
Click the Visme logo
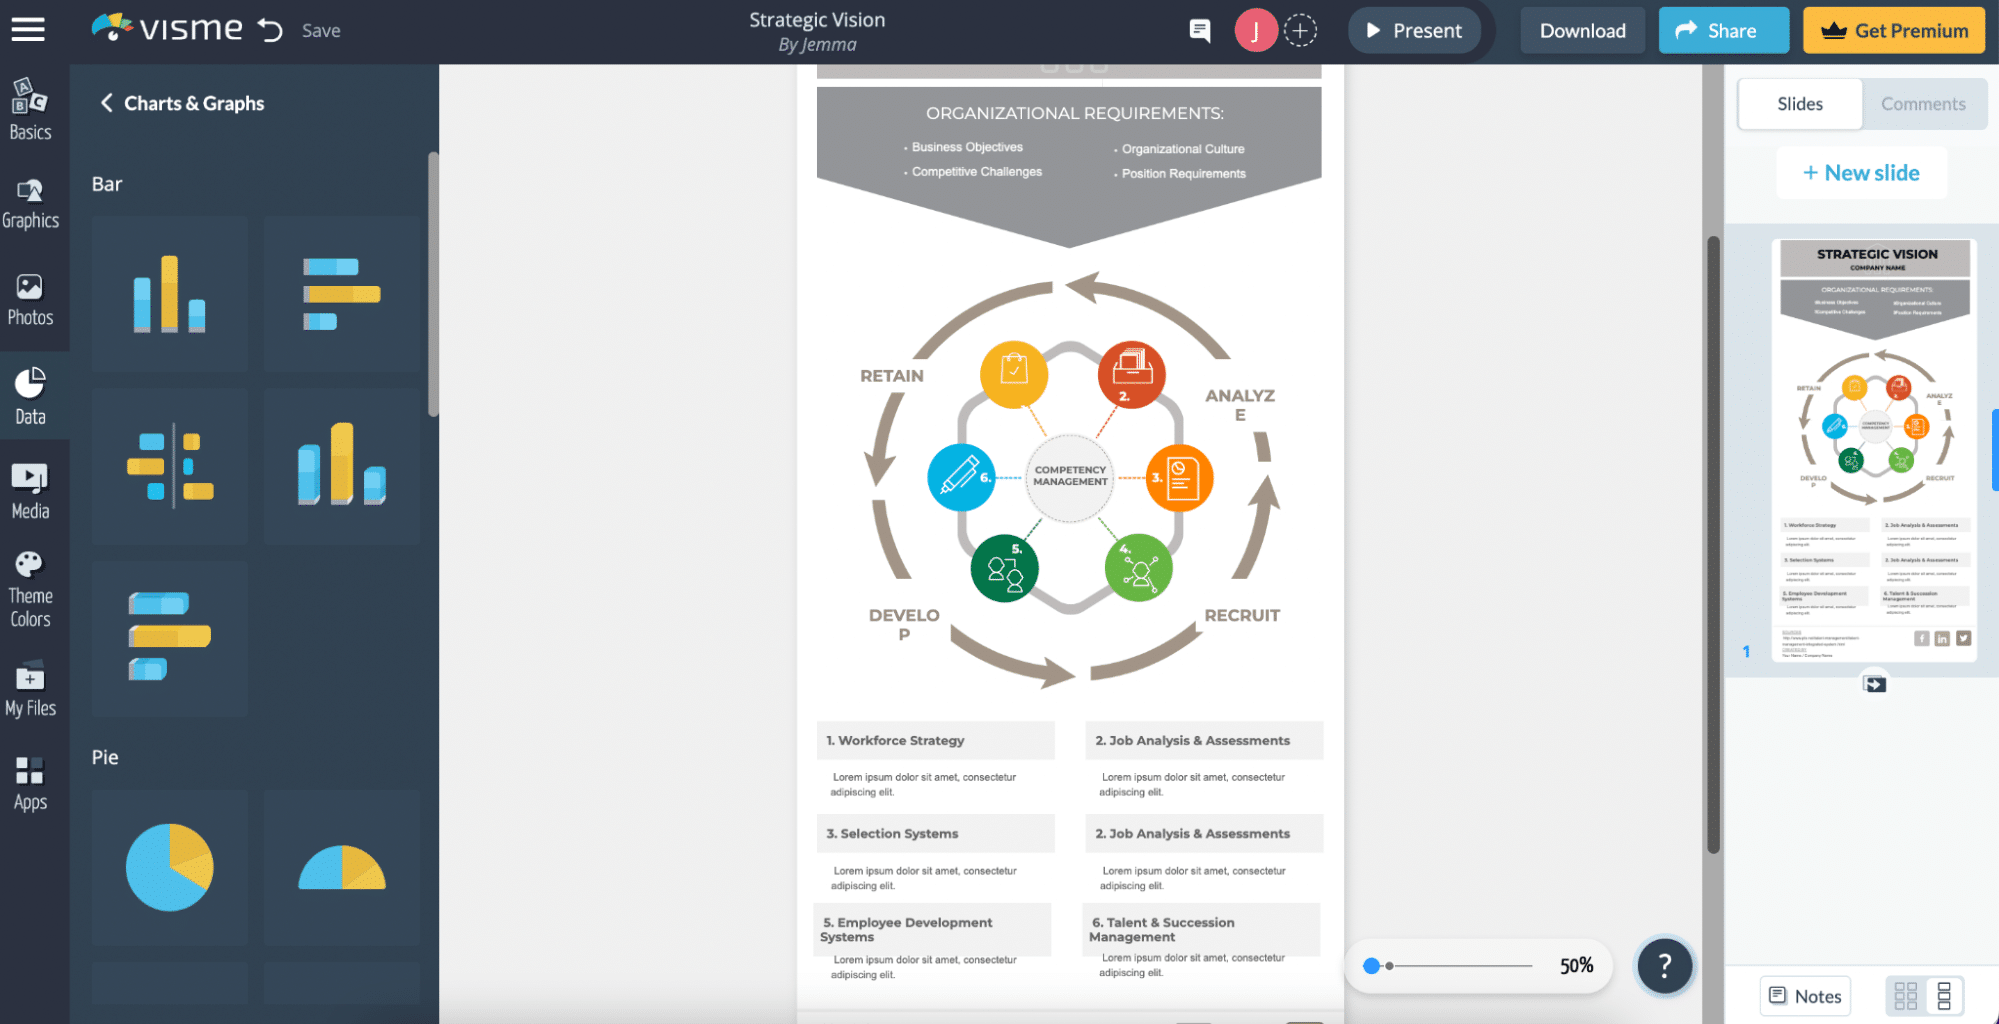[167, 28]
